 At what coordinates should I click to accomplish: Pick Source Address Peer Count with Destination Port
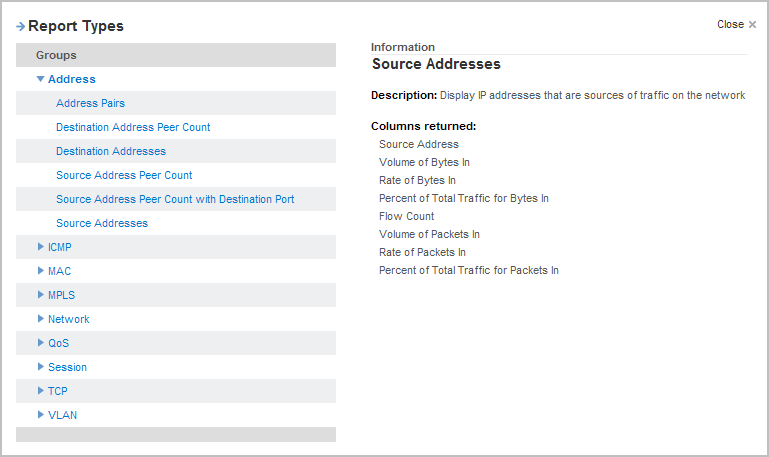175,199
